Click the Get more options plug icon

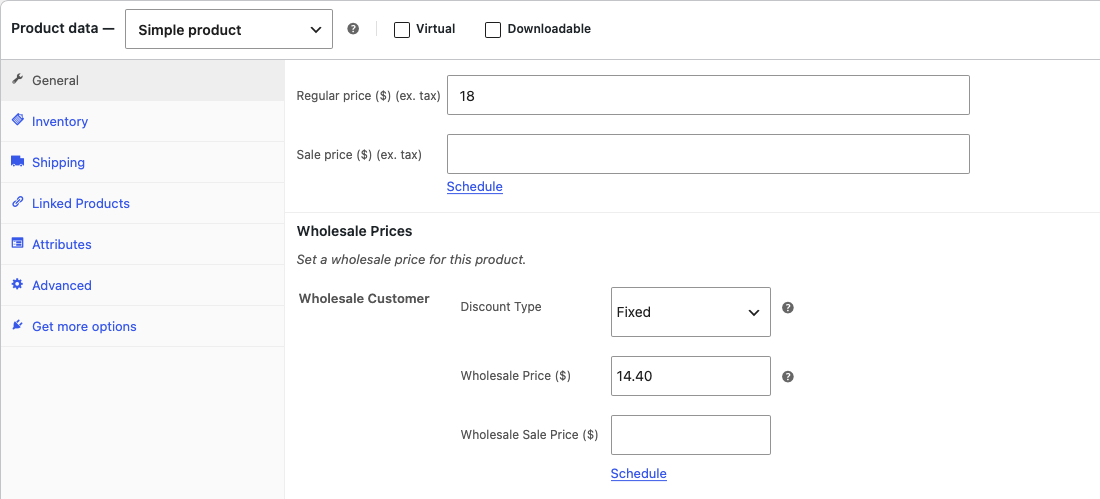(x=18, y=326)
